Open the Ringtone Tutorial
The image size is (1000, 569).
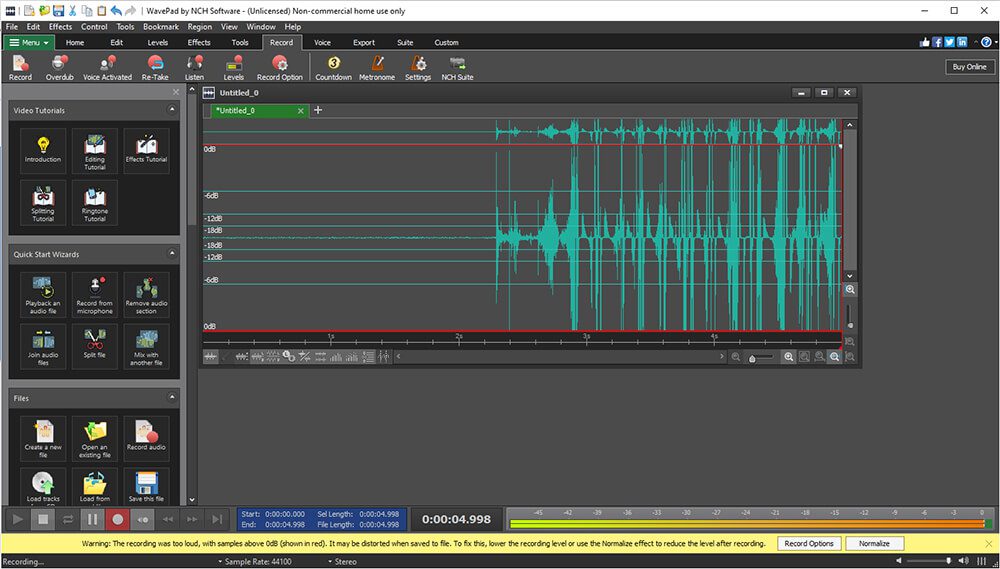click(x=94, y=202)
